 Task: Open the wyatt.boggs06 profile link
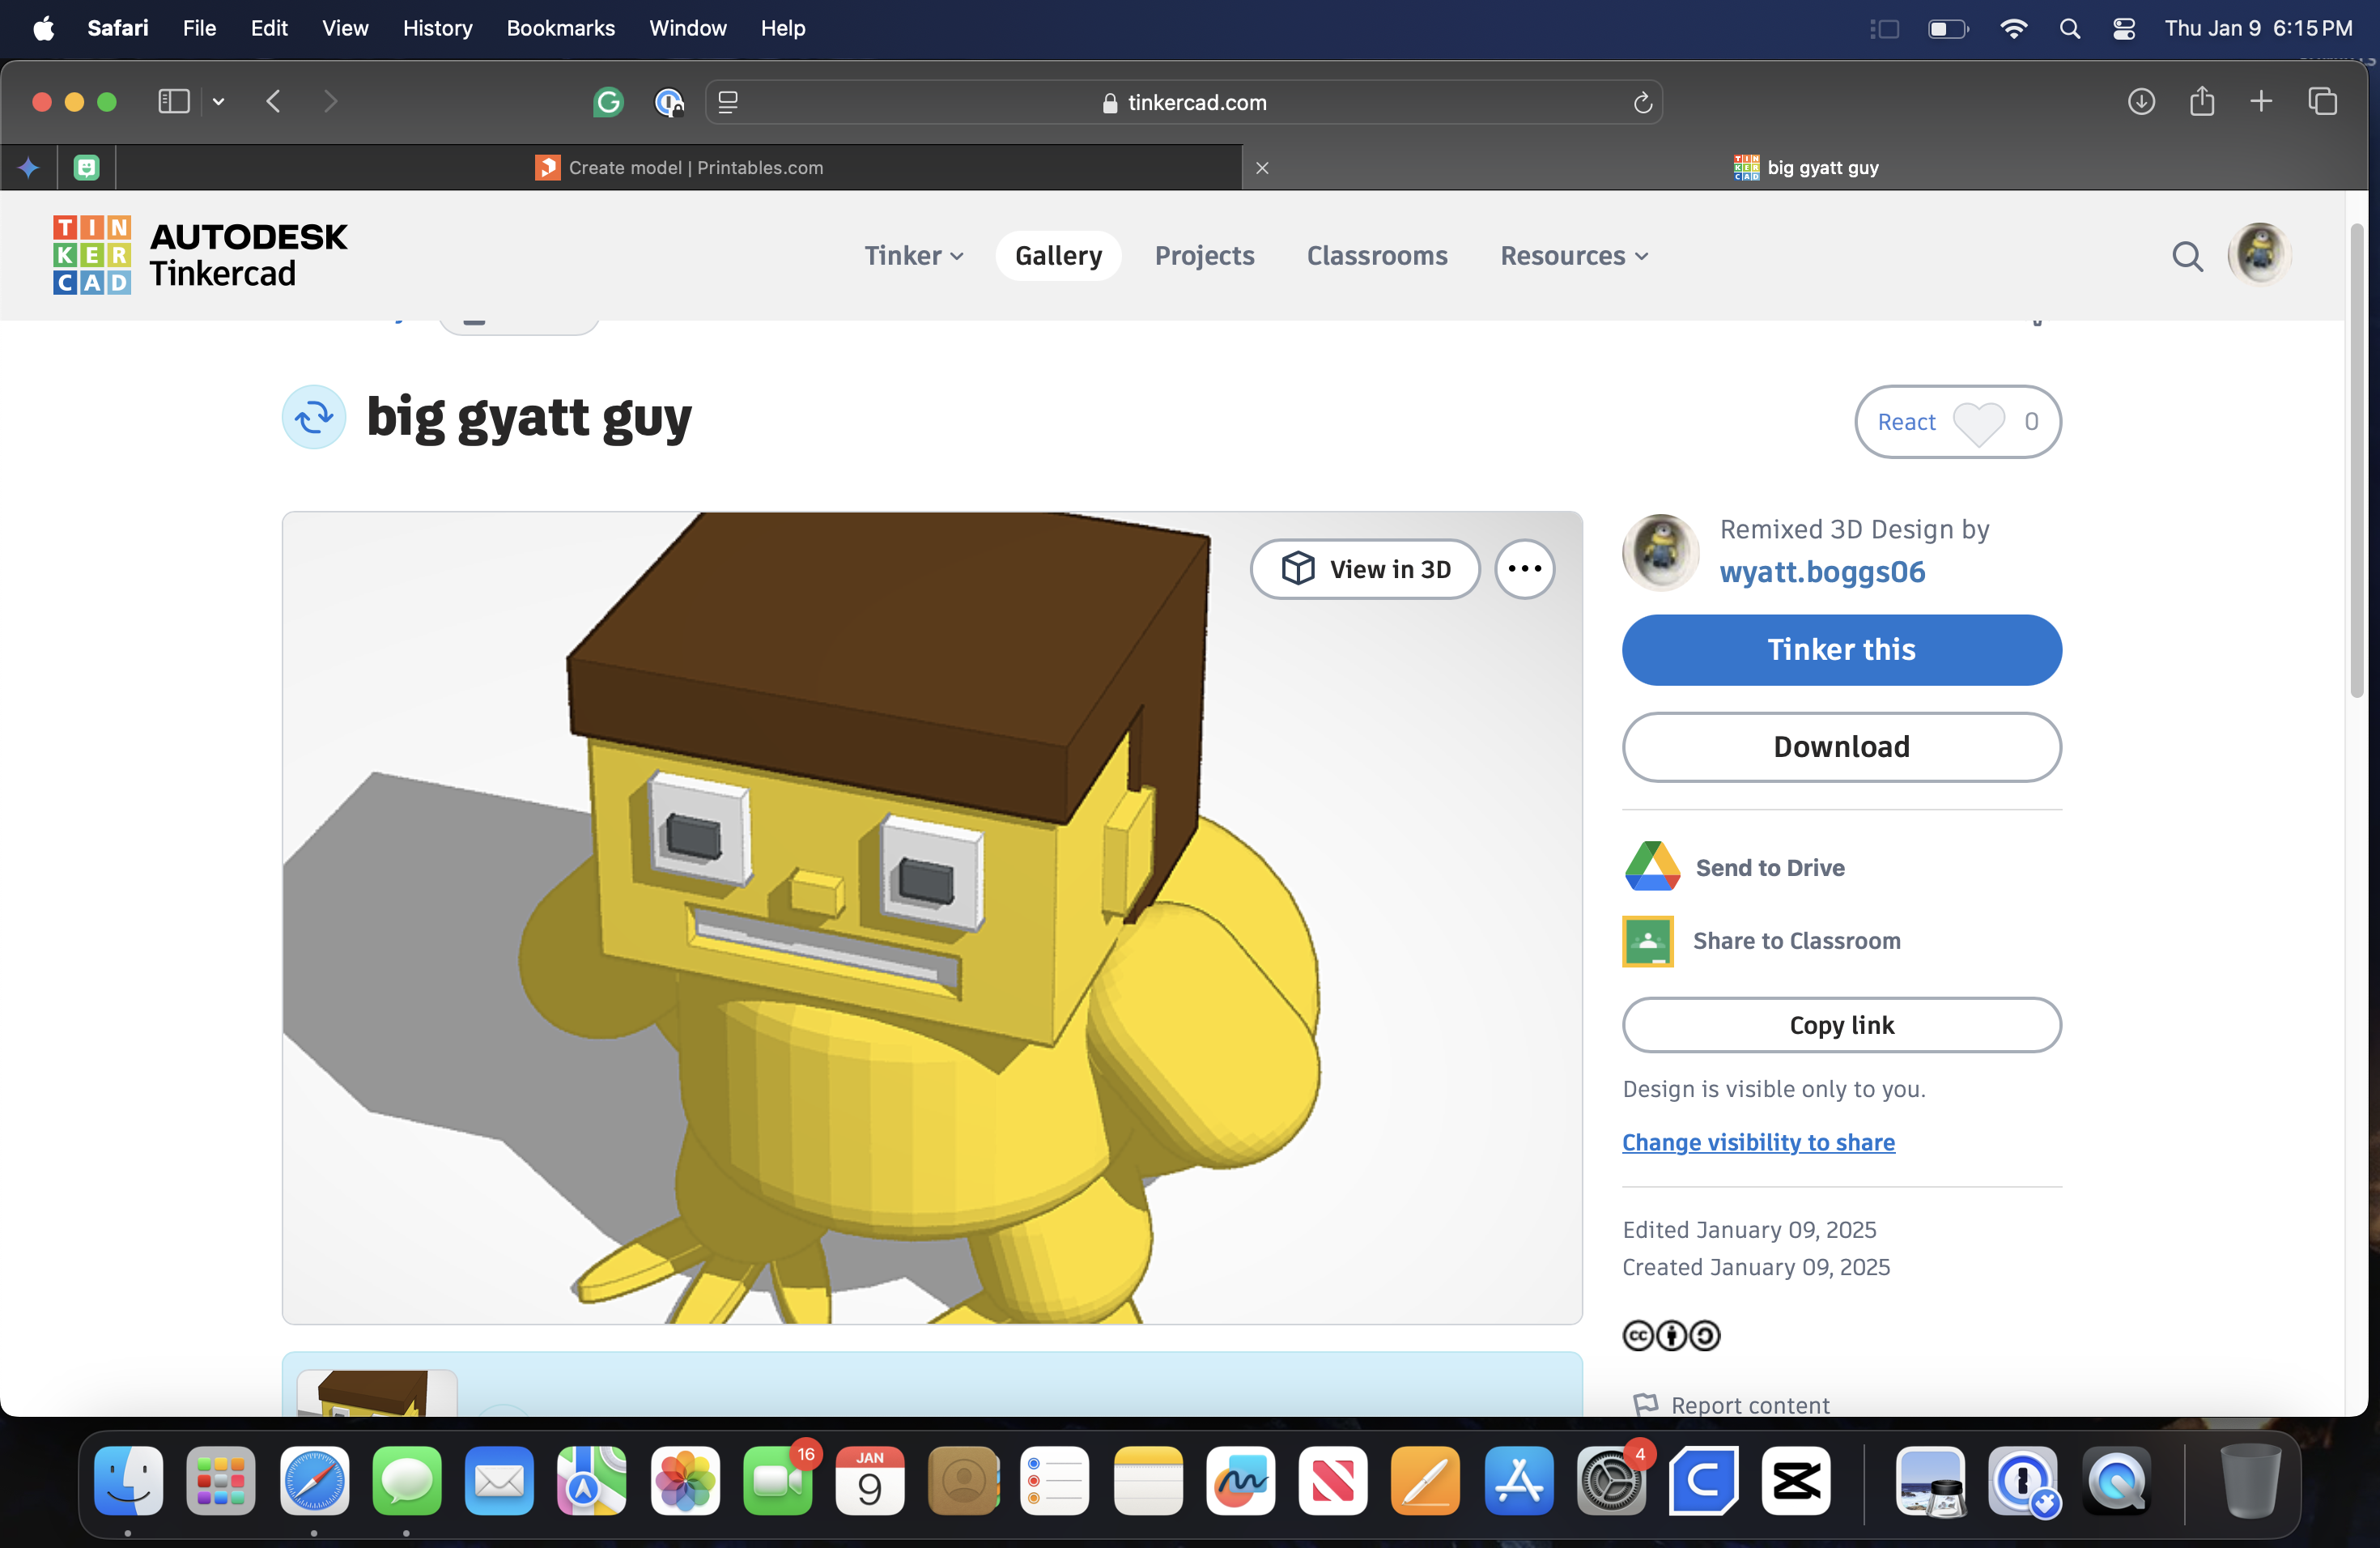point(1822,572)
